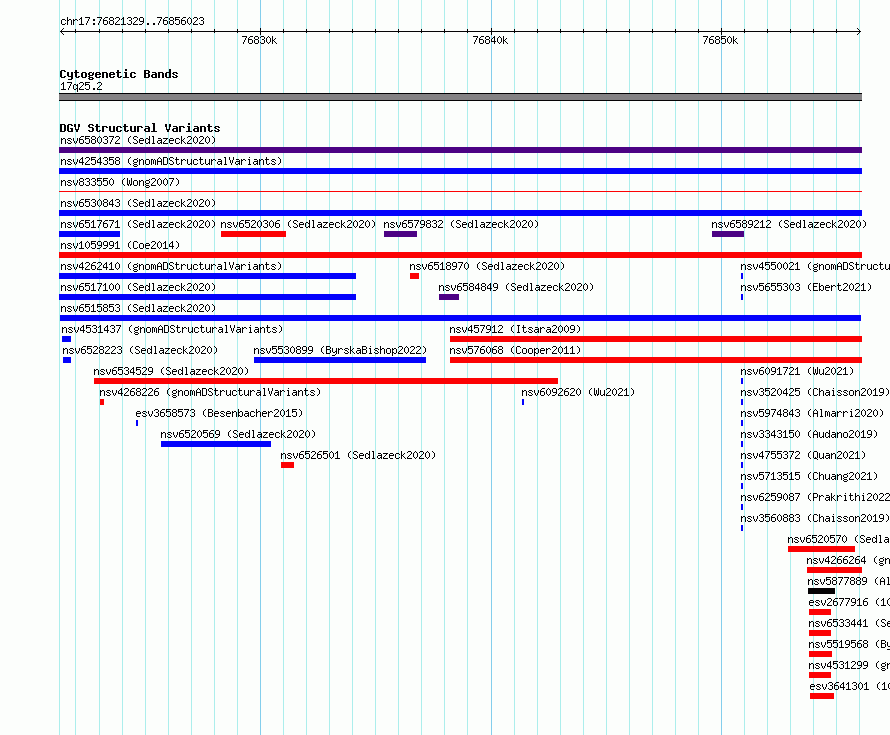Select the nsv6517671 blue variant bar

tap(90, 234)
